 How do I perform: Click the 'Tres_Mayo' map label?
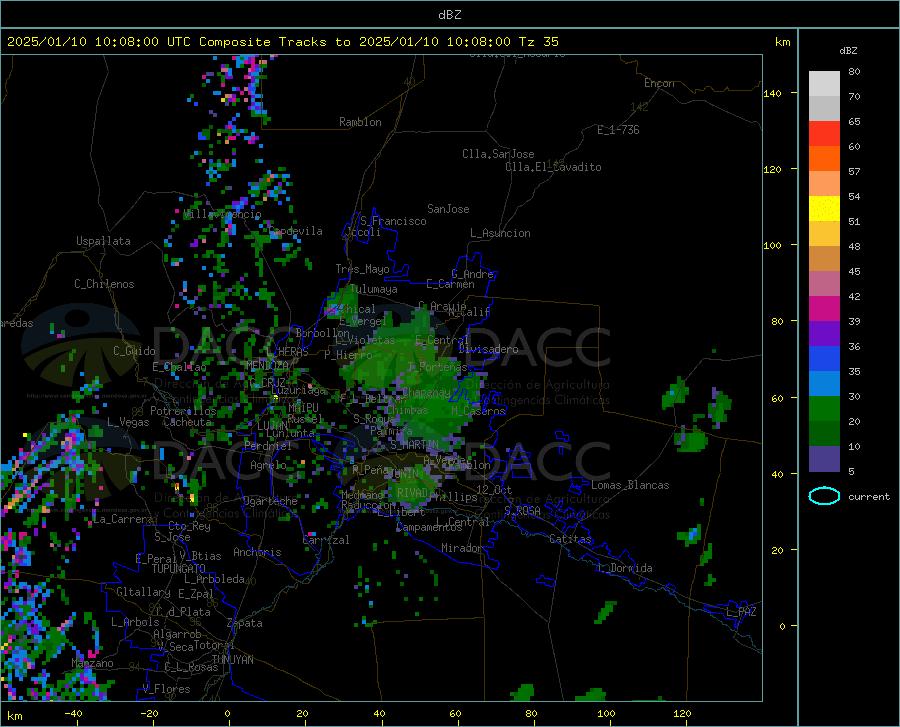[x=362, y=269]
